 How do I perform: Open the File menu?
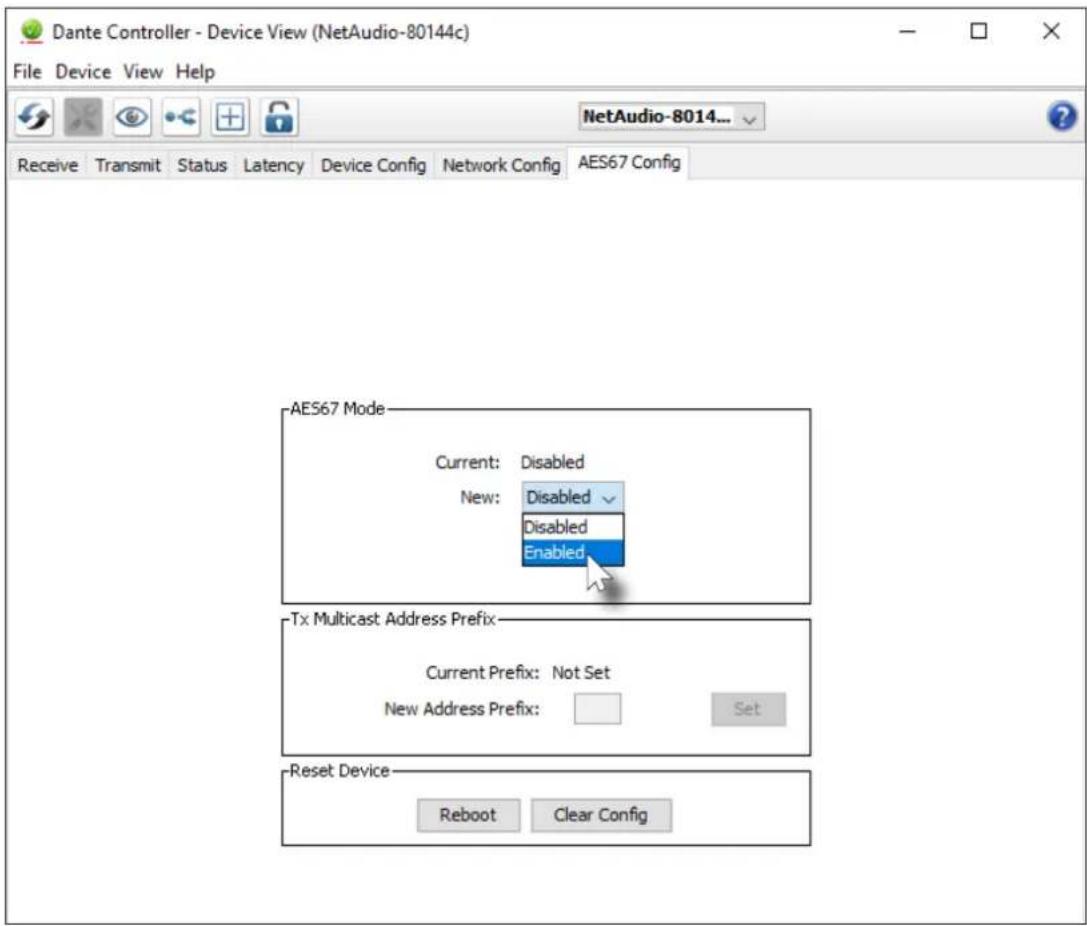(28, 71)
